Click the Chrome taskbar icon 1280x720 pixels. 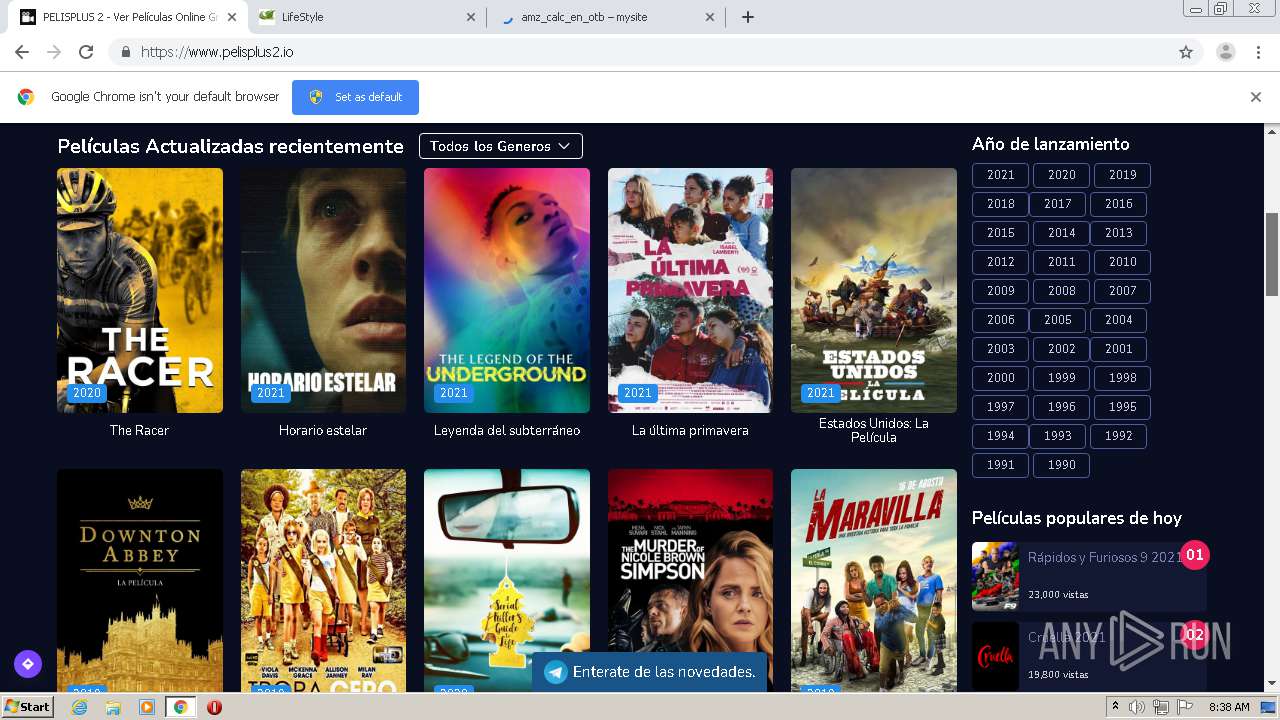[180, 707]
